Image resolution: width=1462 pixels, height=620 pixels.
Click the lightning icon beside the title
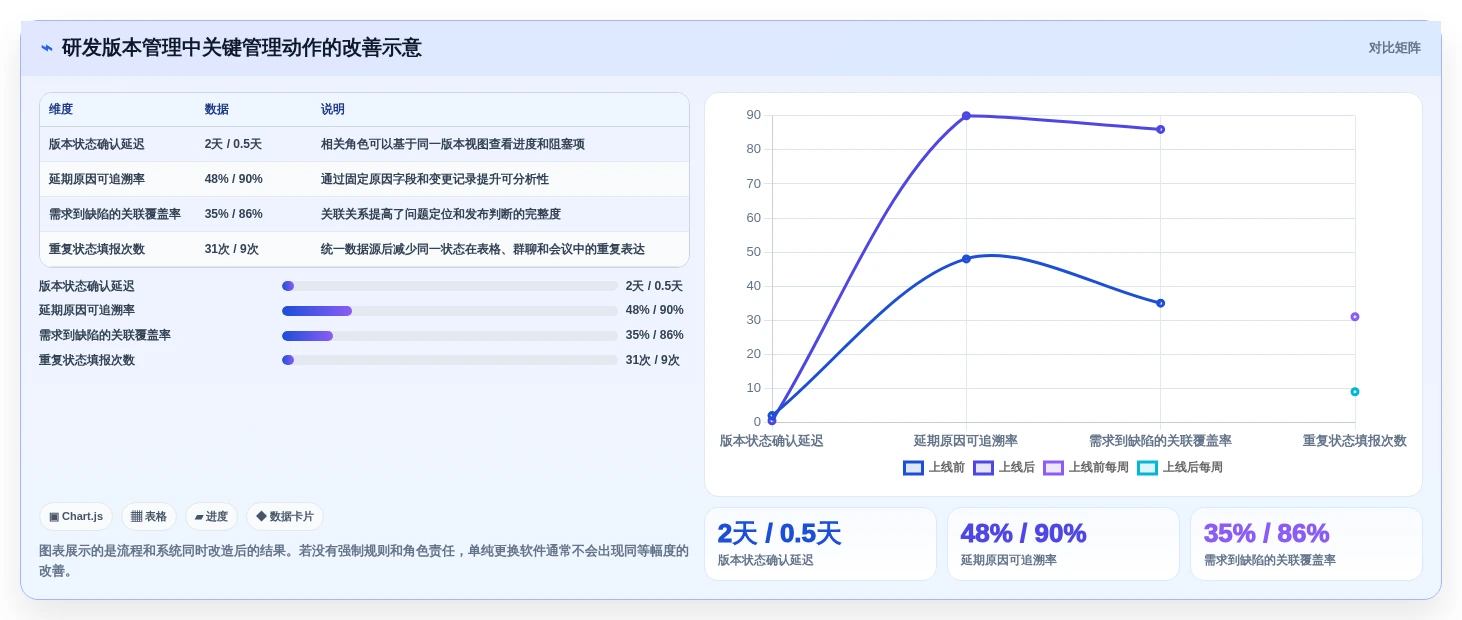coord(46,48)
